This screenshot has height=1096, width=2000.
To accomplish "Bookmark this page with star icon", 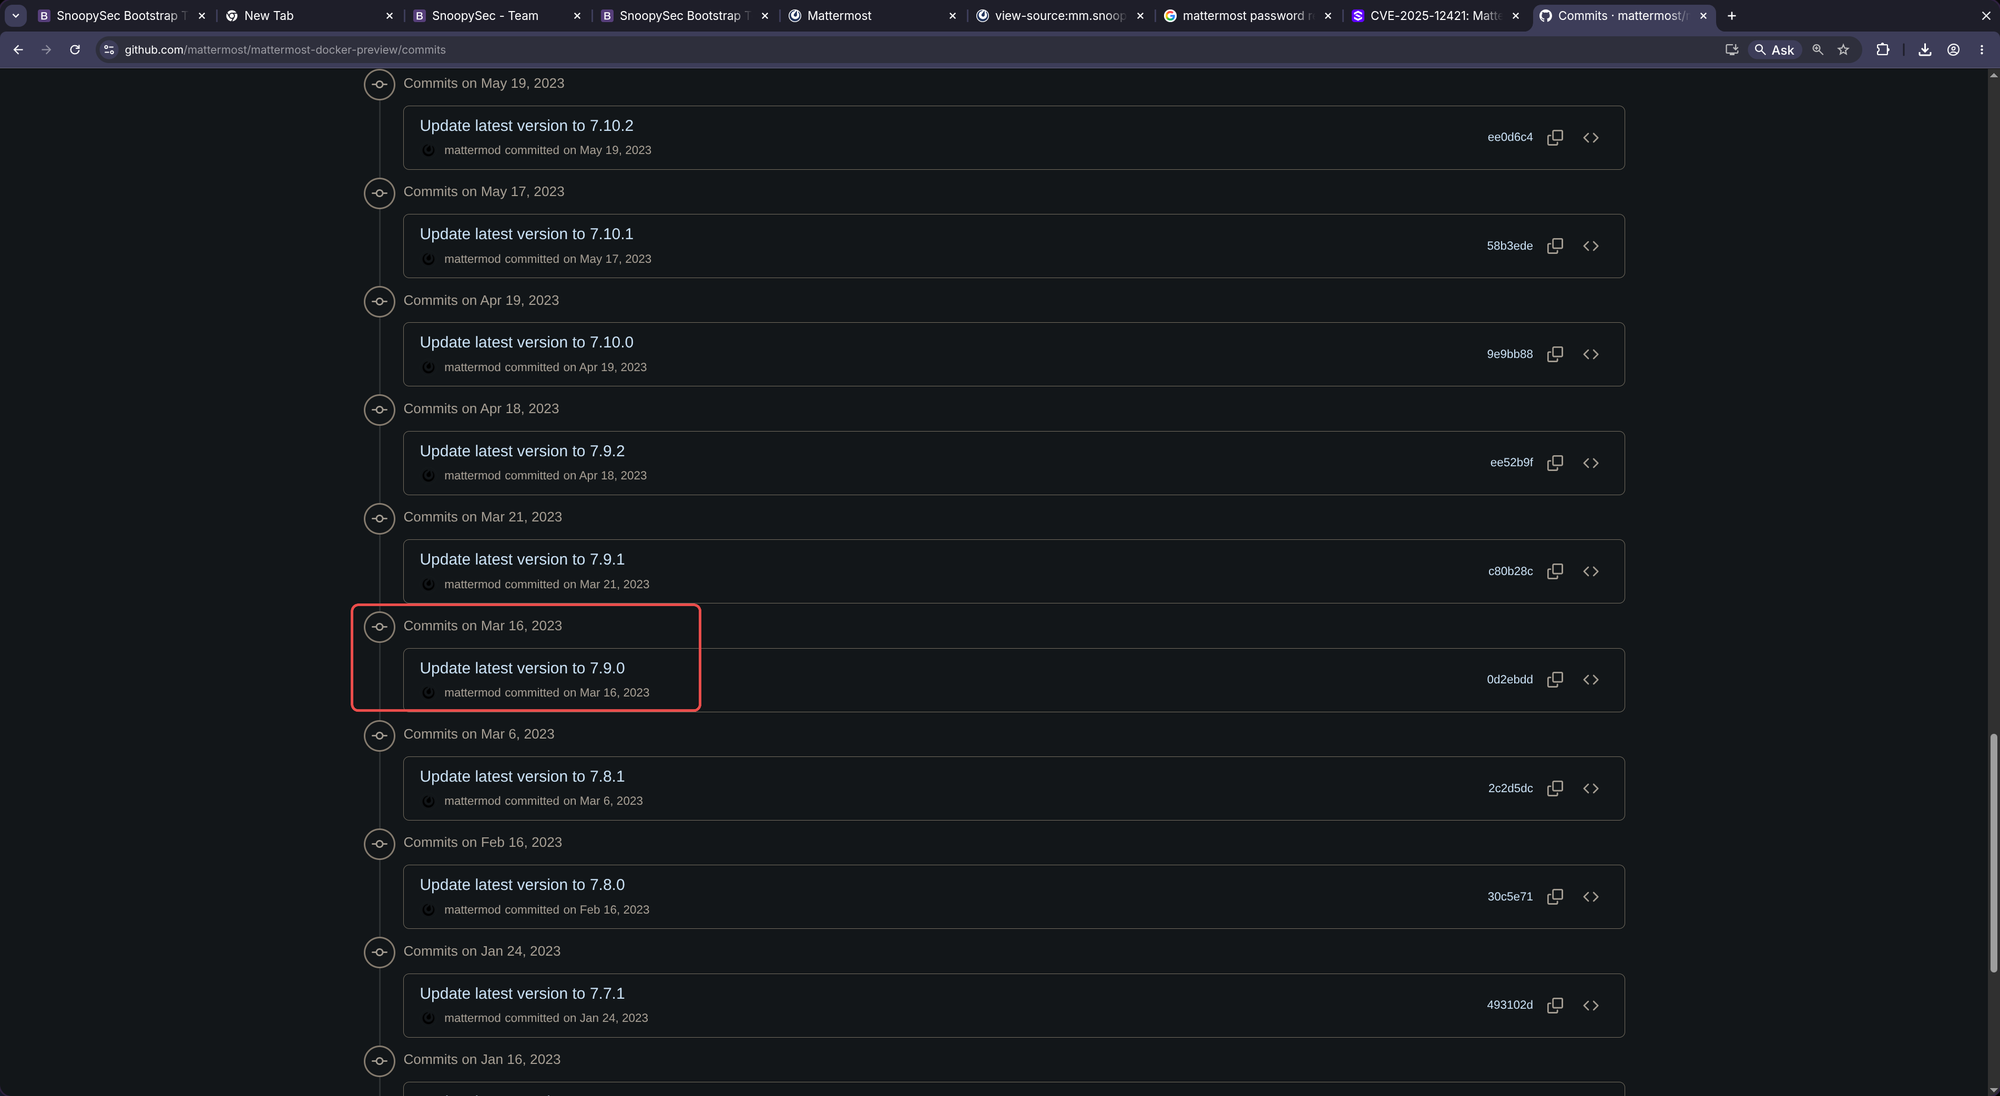I will pos(1843,50).
